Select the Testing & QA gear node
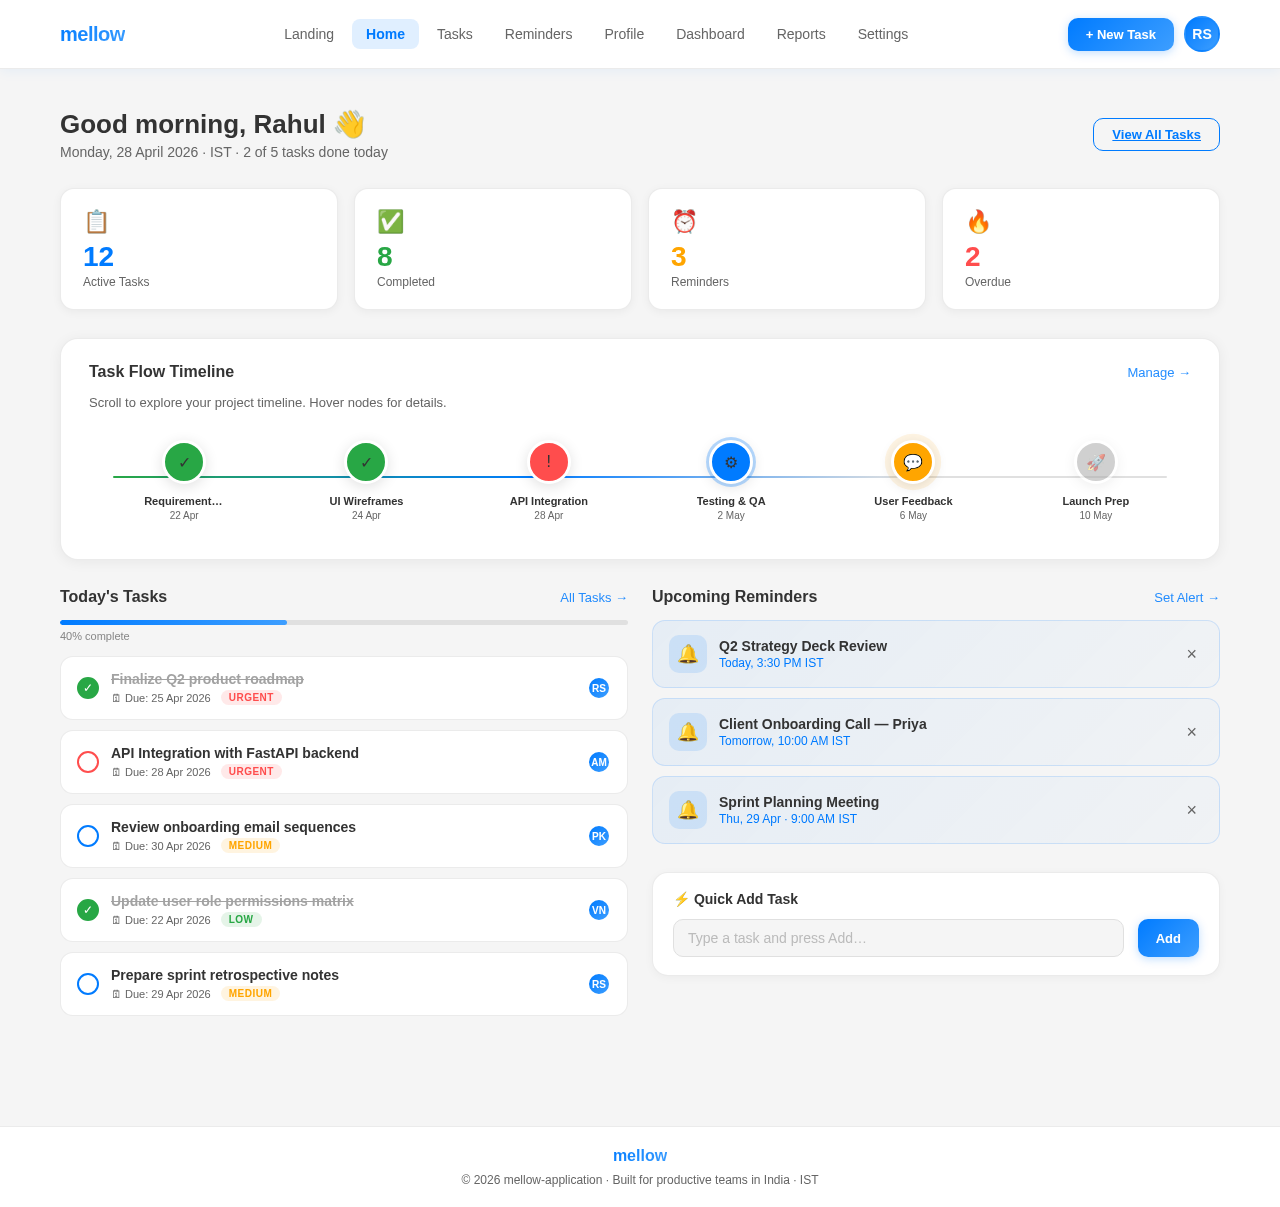1280x1207 pixels. point(731,462)
